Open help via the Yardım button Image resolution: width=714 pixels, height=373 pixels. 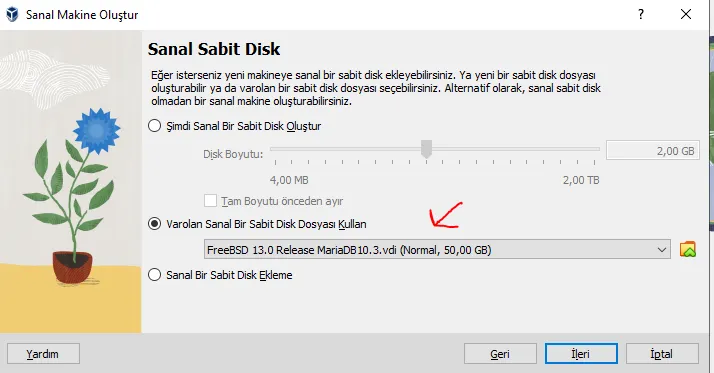click(43, 354)
